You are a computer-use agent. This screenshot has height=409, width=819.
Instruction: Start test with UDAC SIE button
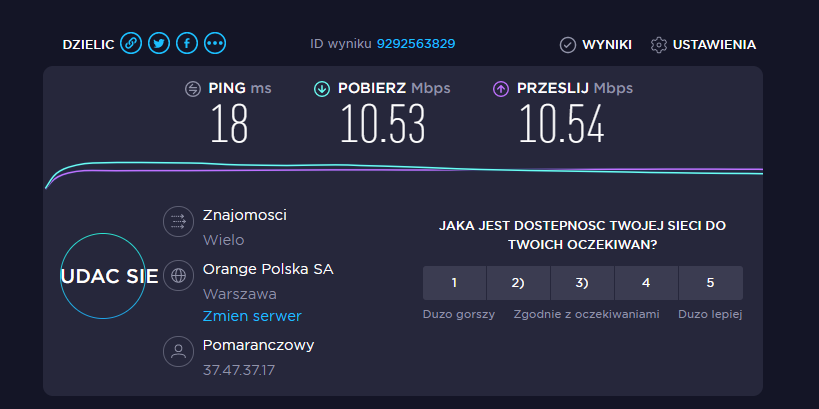click(x=103, y=276)
